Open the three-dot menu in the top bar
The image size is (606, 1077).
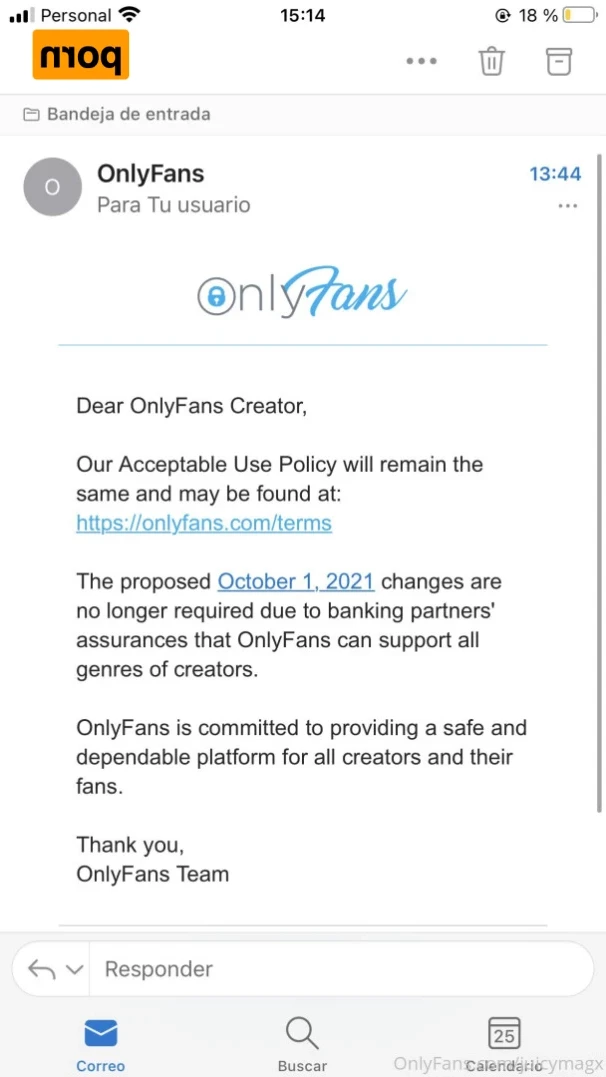pos(421,61)
